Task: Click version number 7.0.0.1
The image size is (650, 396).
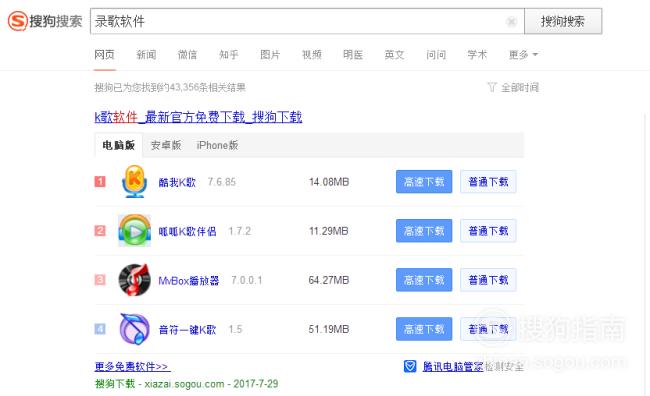Action: 247,280
